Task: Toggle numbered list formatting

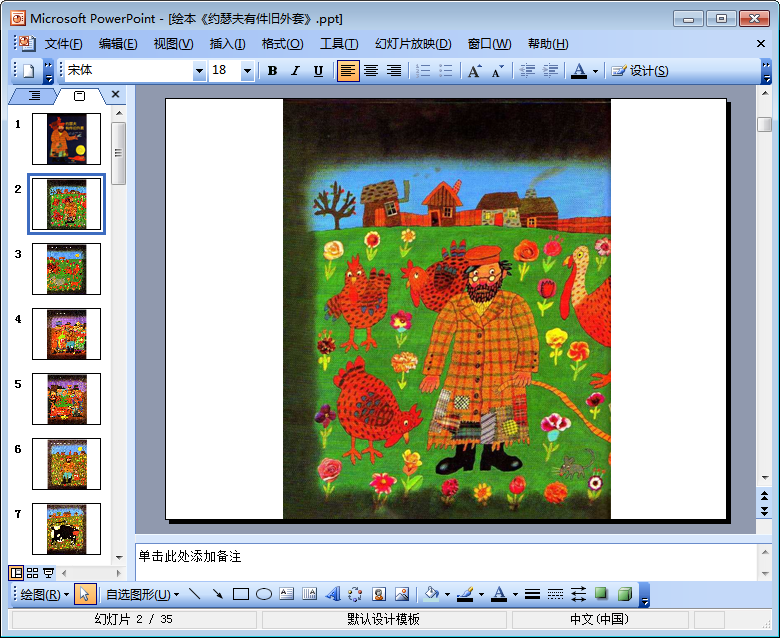Action: (x=423, y=71)
